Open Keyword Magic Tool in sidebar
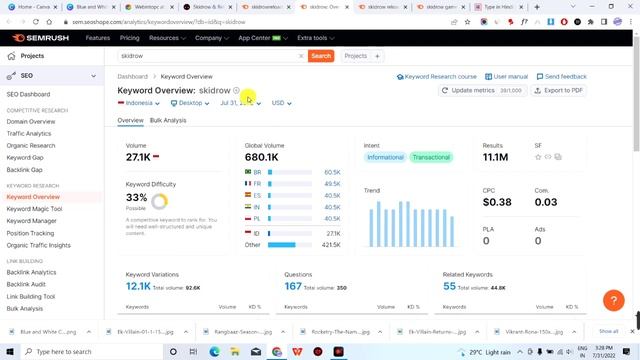 34,209
